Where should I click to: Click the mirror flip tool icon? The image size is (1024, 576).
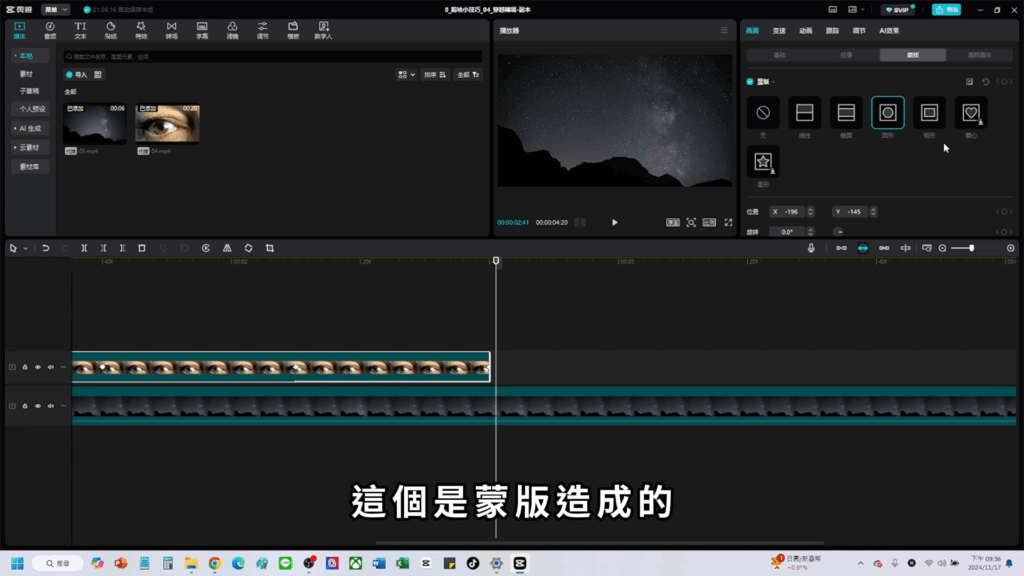227,248
